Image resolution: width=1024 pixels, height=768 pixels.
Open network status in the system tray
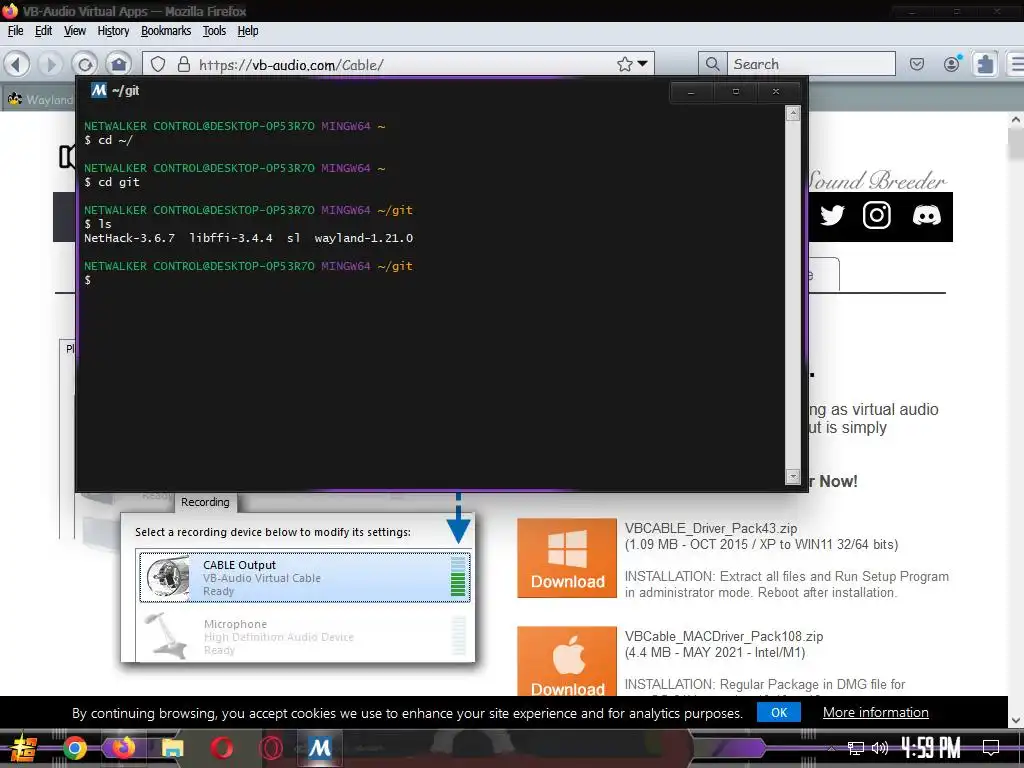pos(855,748)
